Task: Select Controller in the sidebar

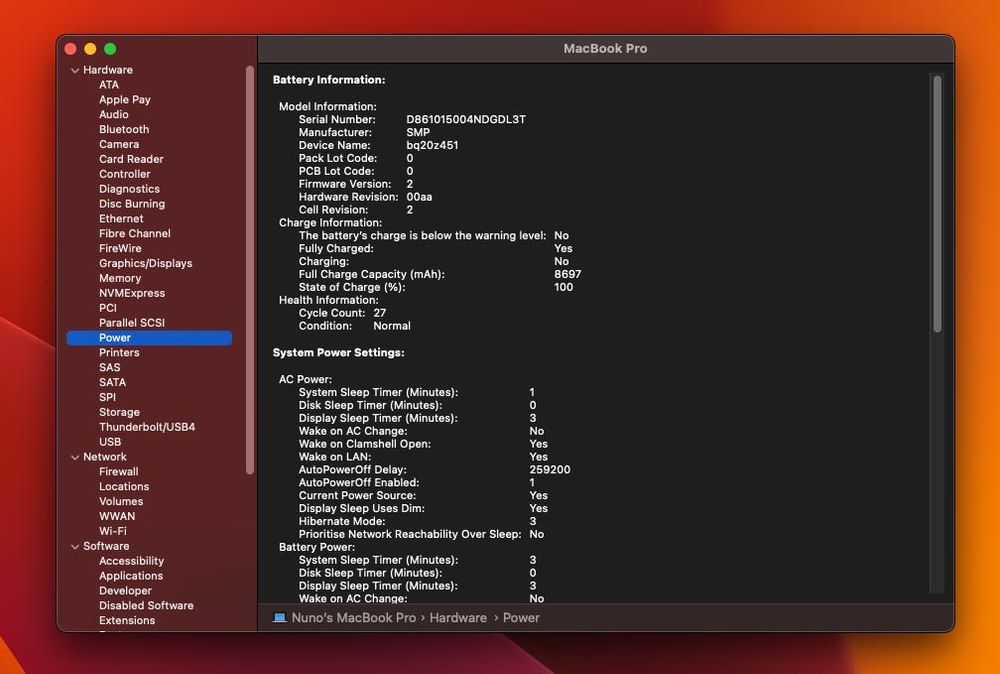Action: click(x=125, y=174)
